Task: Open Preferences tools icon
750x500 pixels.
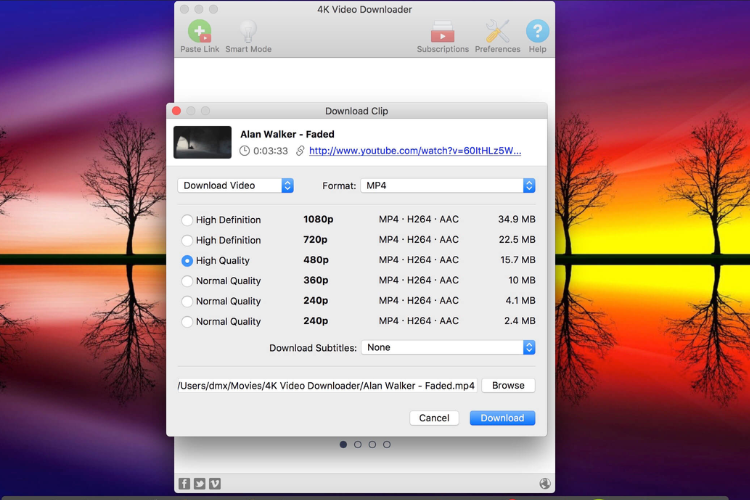Action: pos(497,32)
